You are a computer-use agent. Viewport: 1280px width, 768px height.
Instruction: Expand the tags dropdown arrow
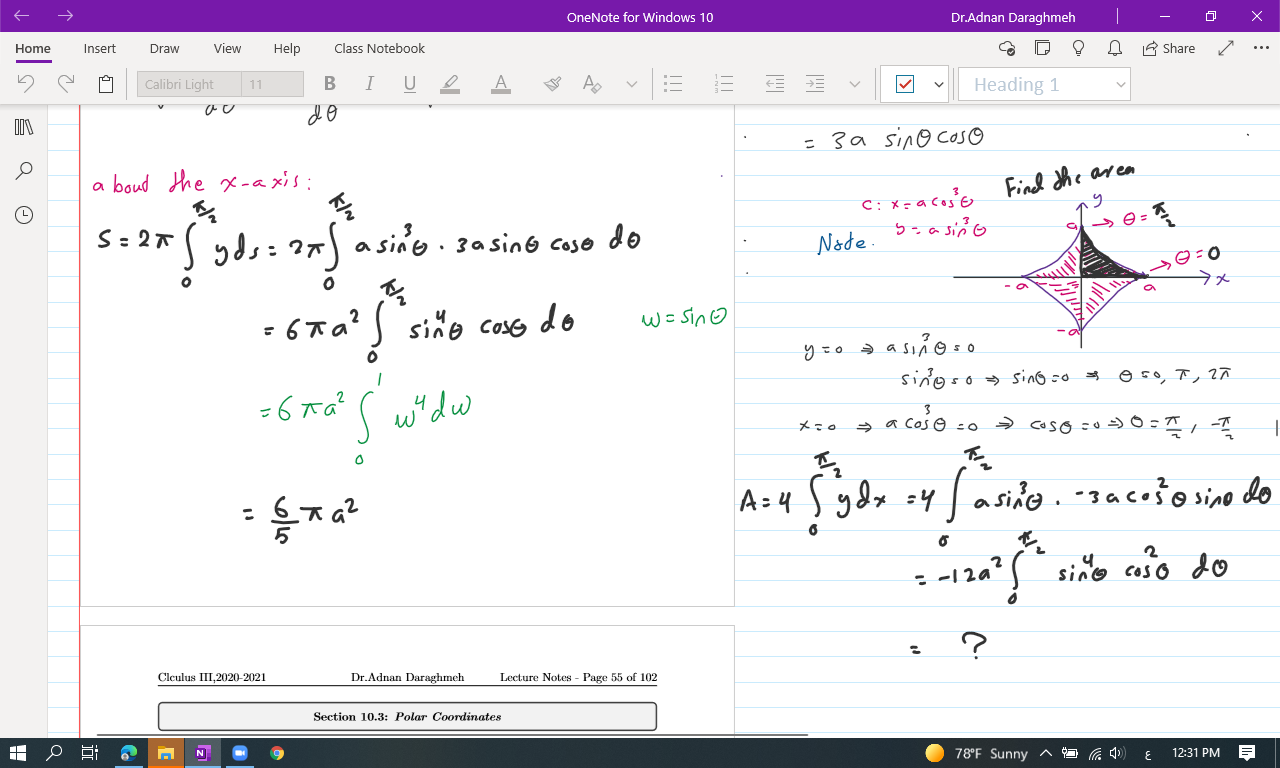click(x=938, y=85)
